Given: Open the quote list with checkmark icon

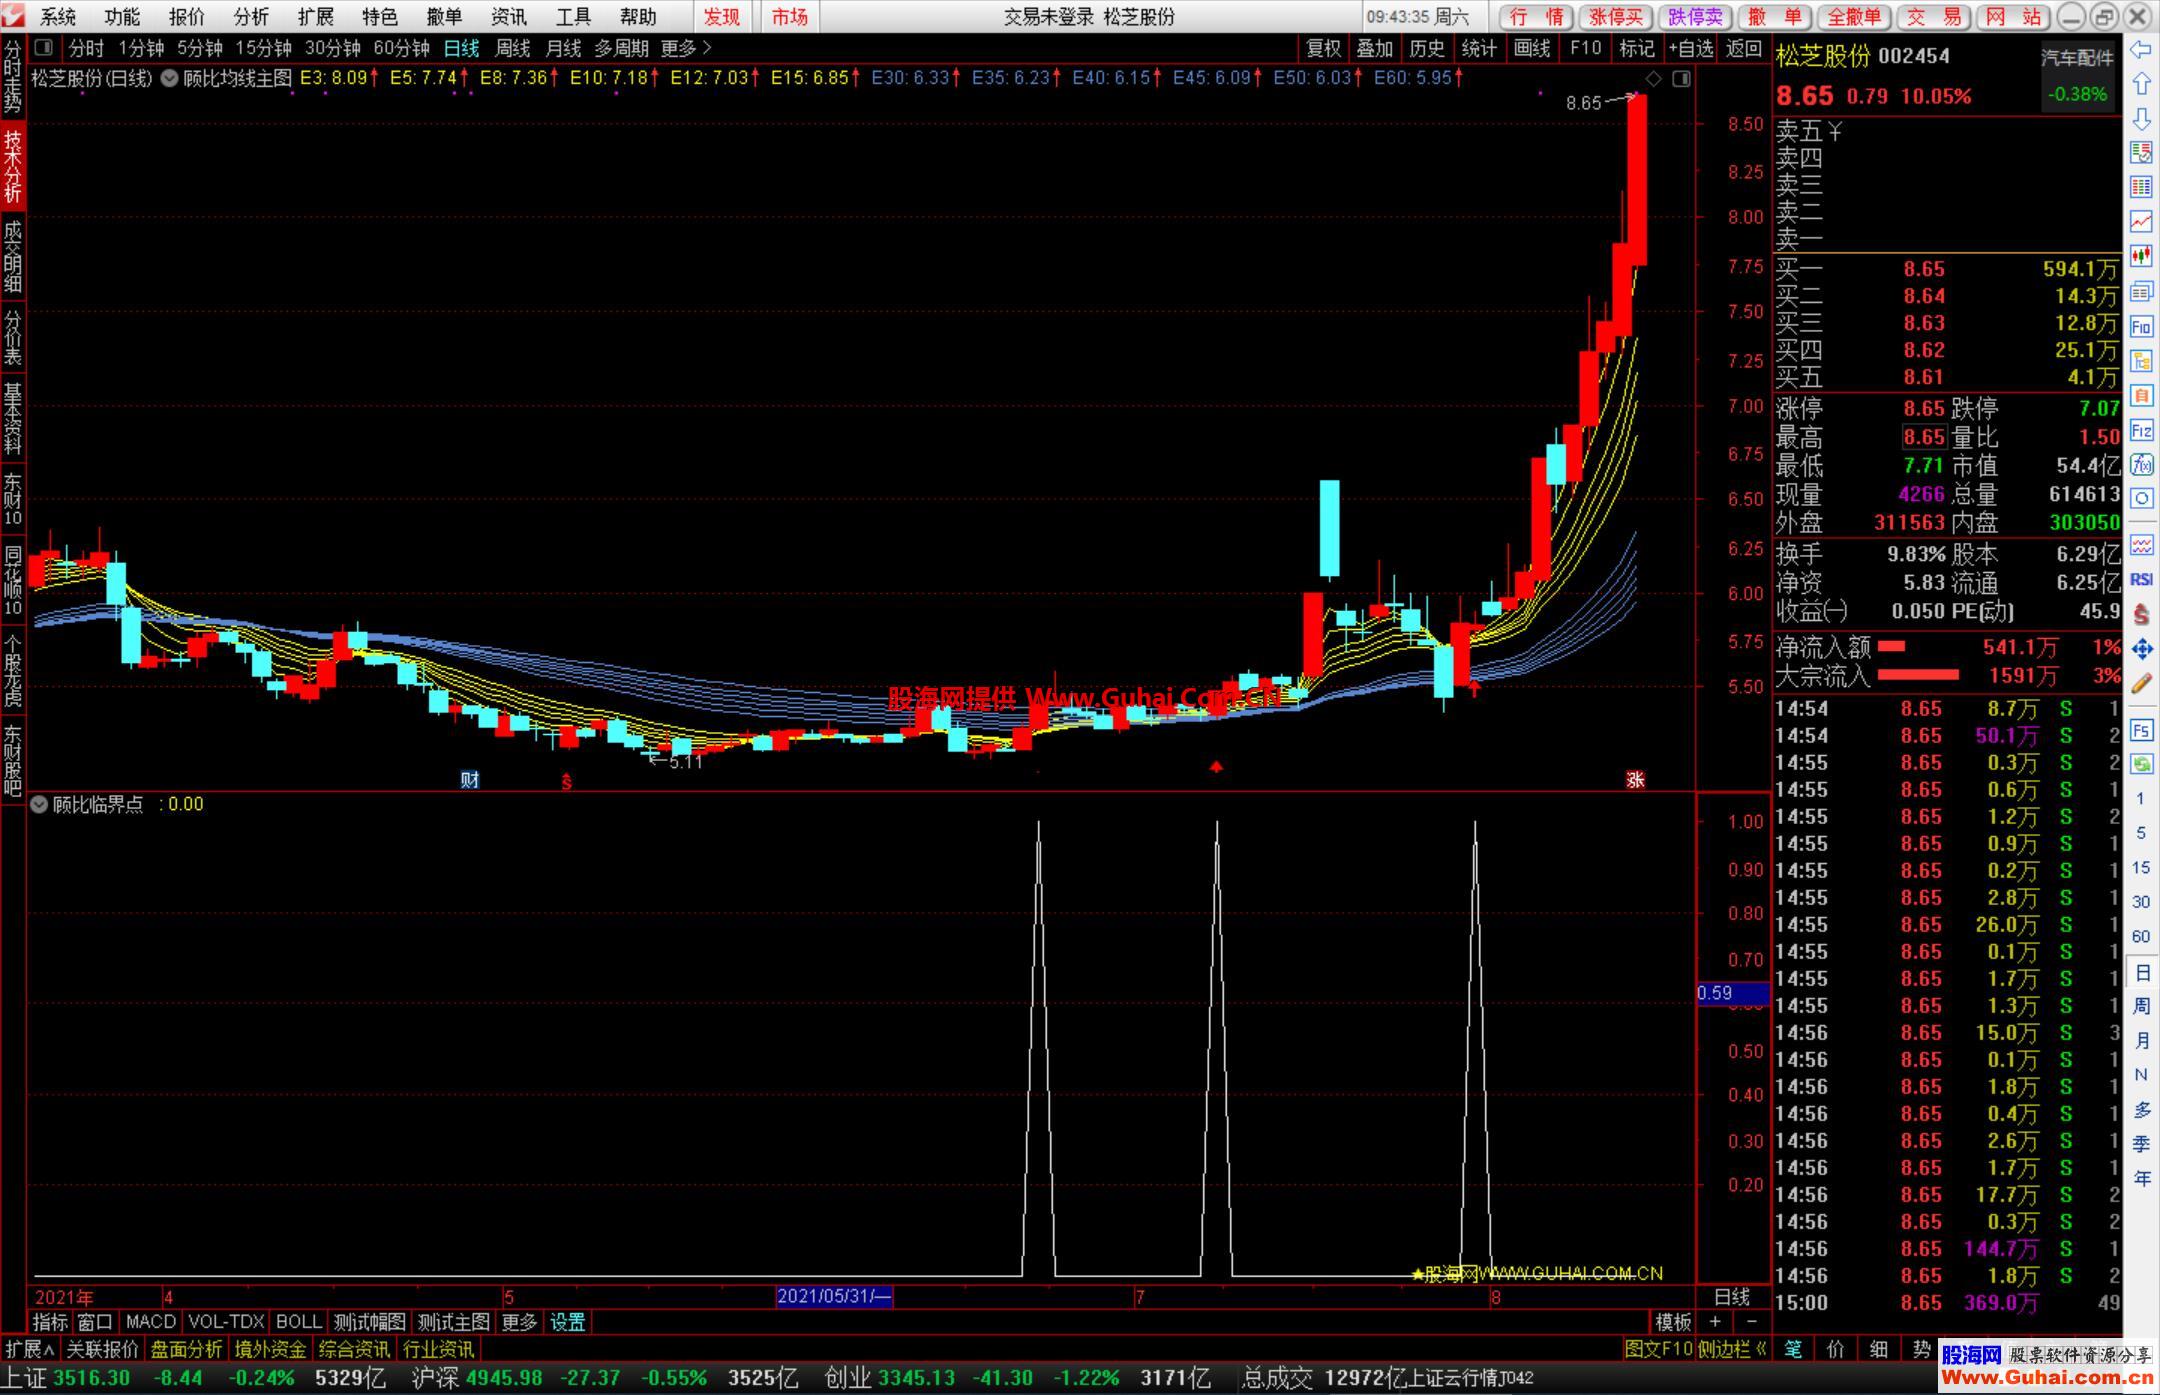Looking at the screenshot, I should click(2141, 153).
